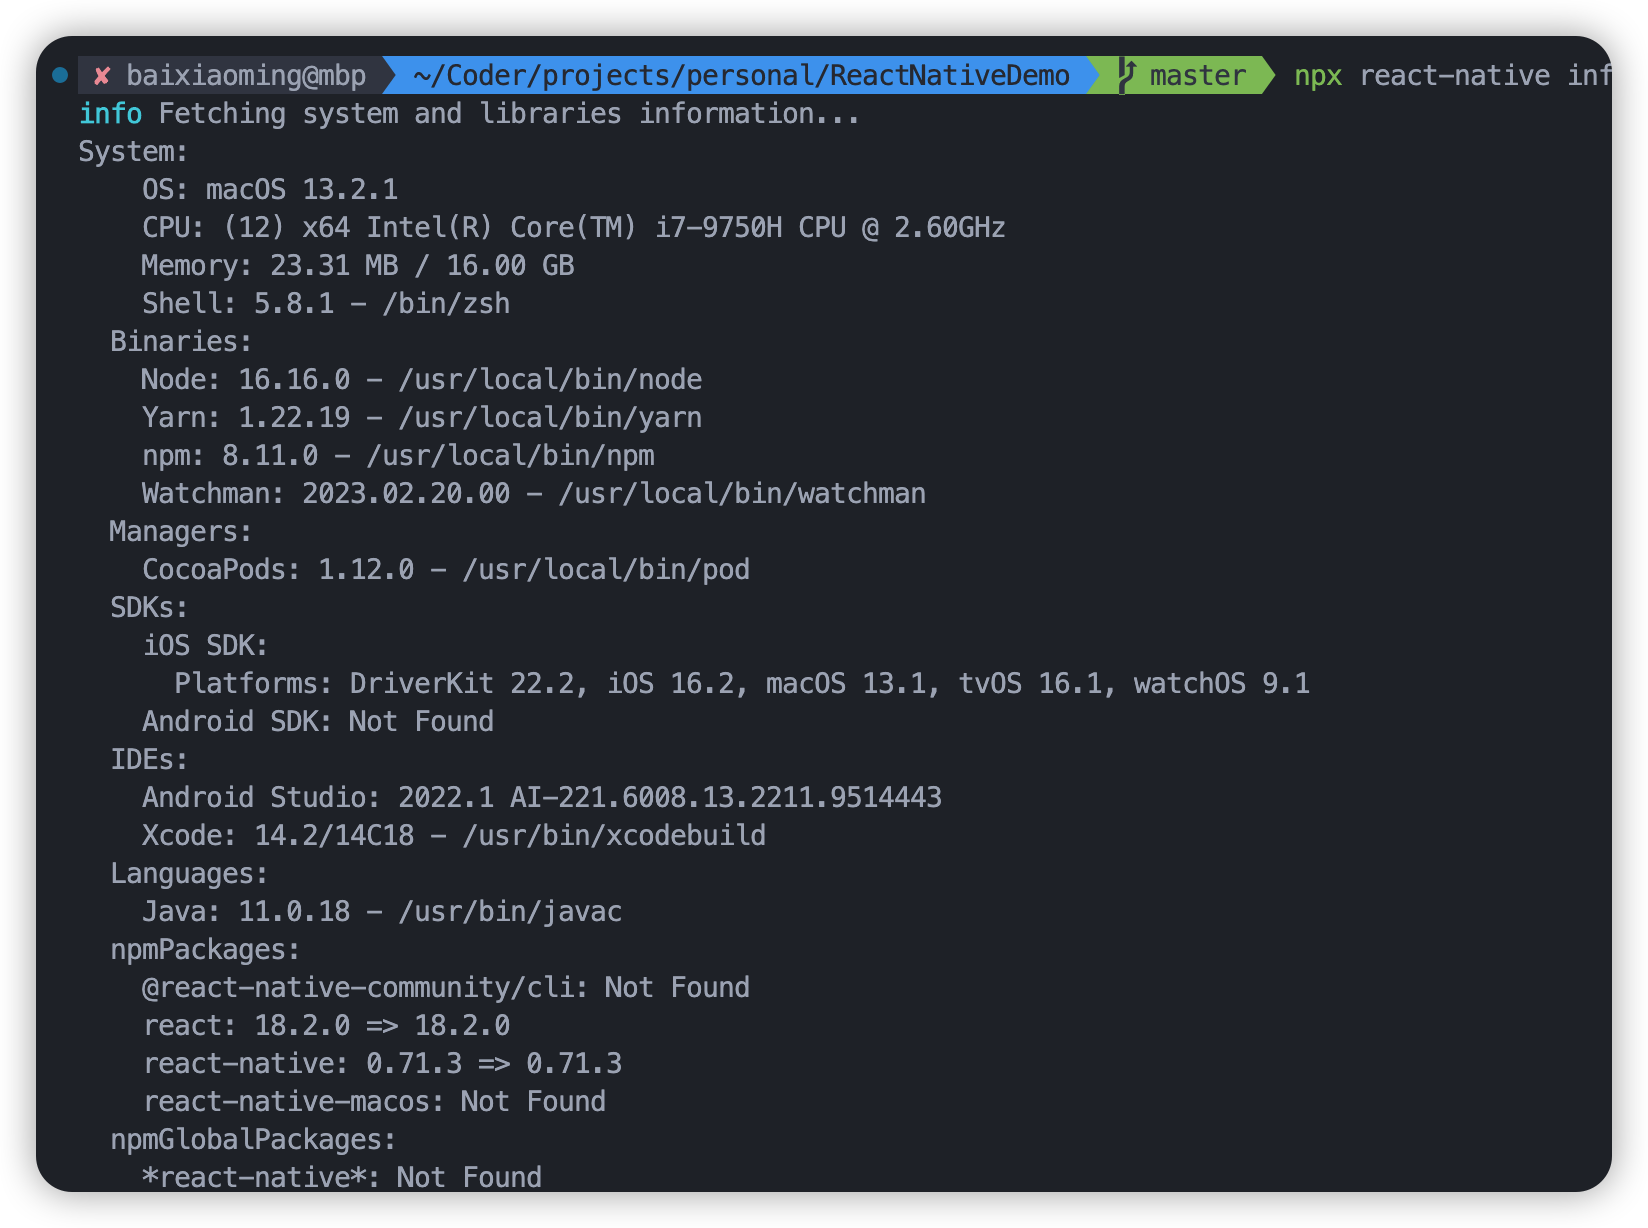
Task: Click the 'react-native-macos: Not Found' line
Action: click(374, 1102)
